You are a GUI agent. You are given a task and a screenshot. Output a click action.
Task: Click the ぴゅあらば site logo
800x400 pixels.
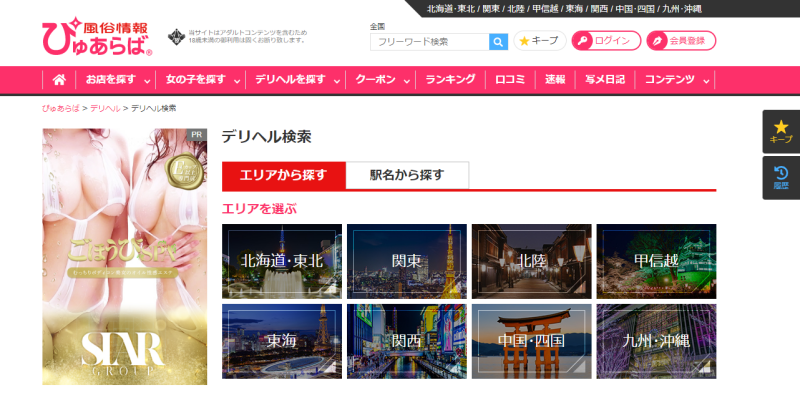click(x=97, y=38)
